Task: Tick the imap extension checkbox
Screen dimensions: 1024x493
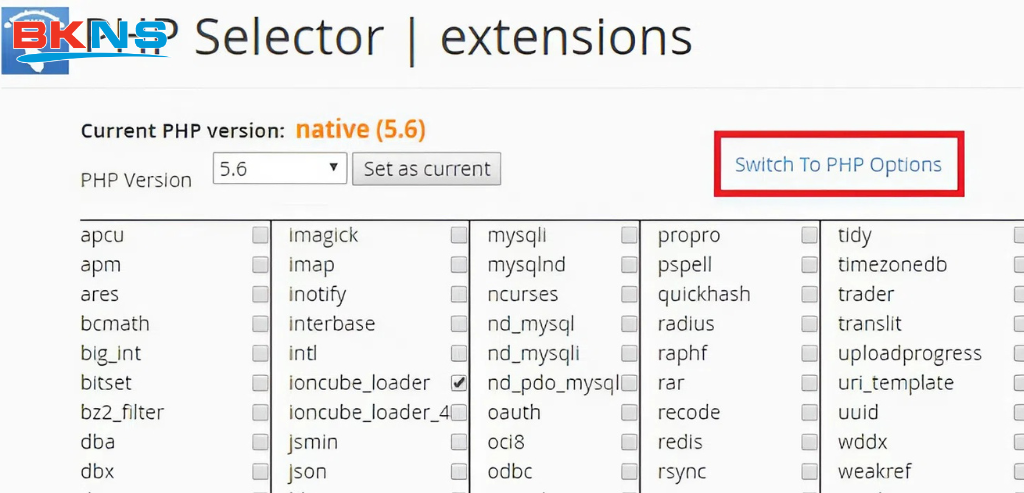Action: 459,264
